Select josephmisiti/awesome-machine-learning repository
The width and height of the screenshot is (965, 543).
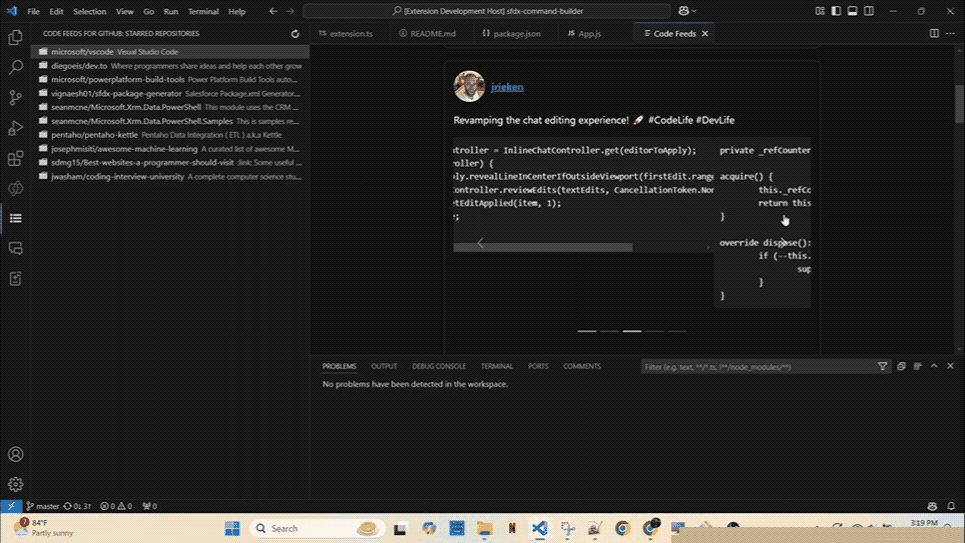pos(170,149)
